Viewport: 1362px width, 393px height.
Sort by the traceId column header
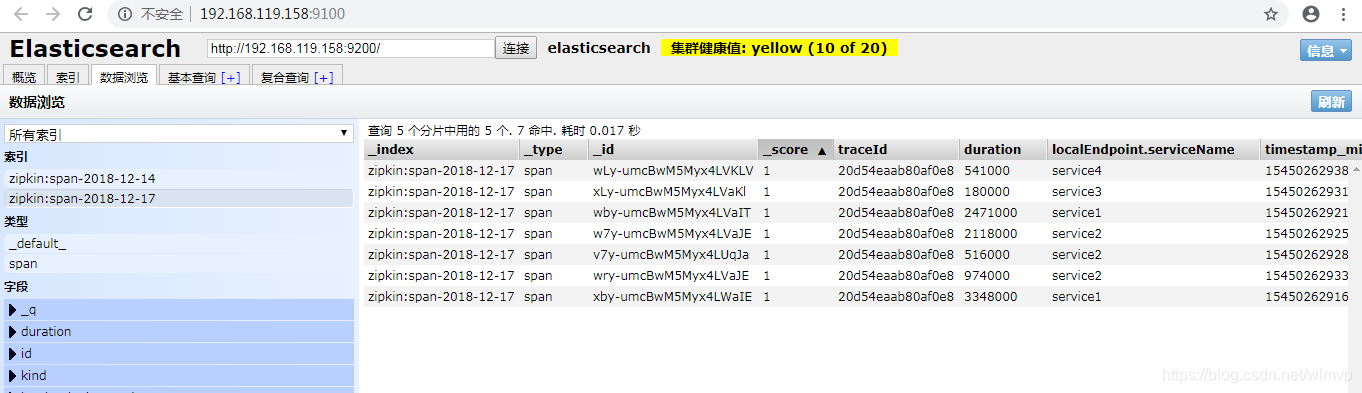pyautogui.click(x=896, y=149)
